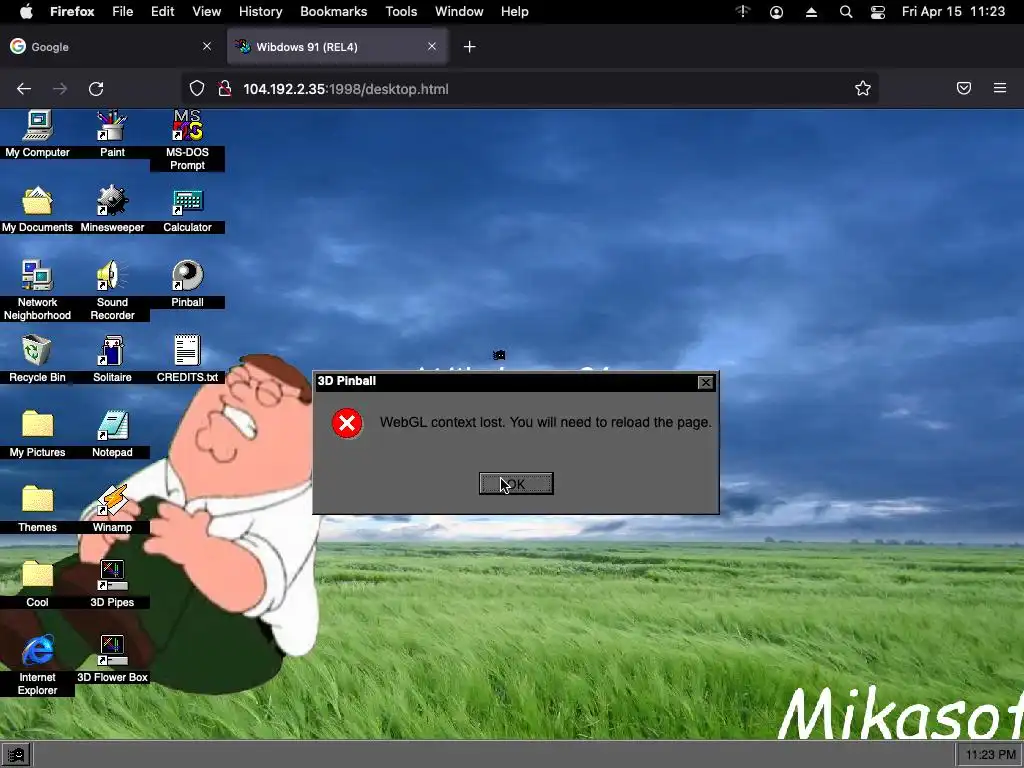Launch the Paint shortcut

click(x=112, y=134)
